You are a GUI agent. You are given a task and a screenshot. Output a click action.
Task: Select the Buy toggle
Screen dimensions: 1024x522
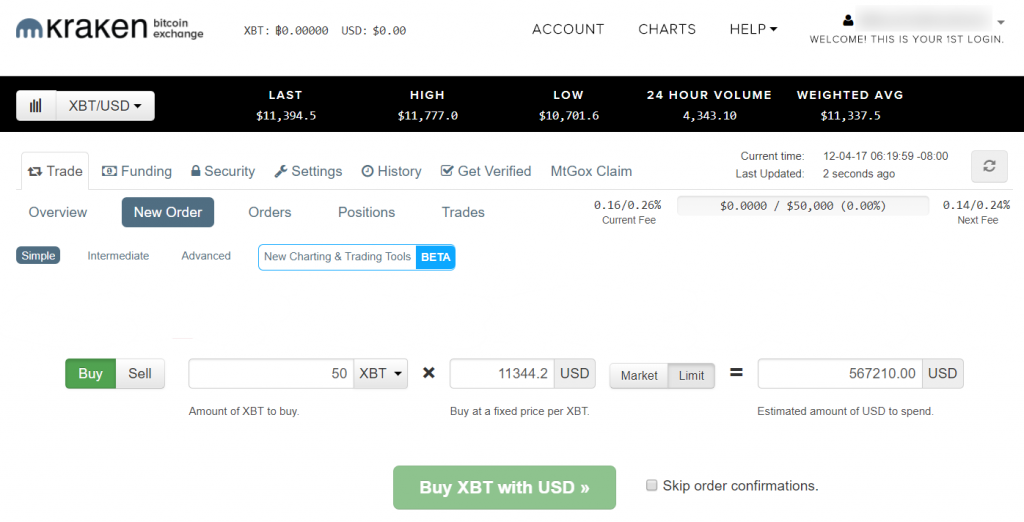pyautogui.click(x=90, y=374)
